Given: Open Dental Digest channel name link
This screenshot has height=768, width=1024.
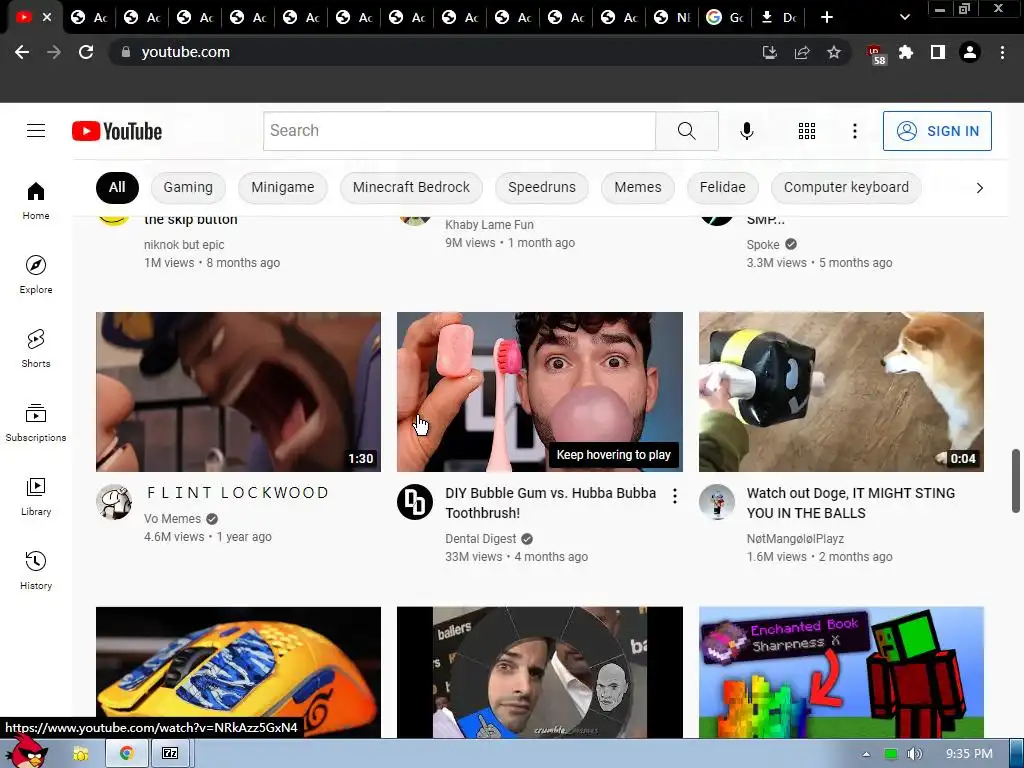Looking at the screenshot, I should 481,539.
